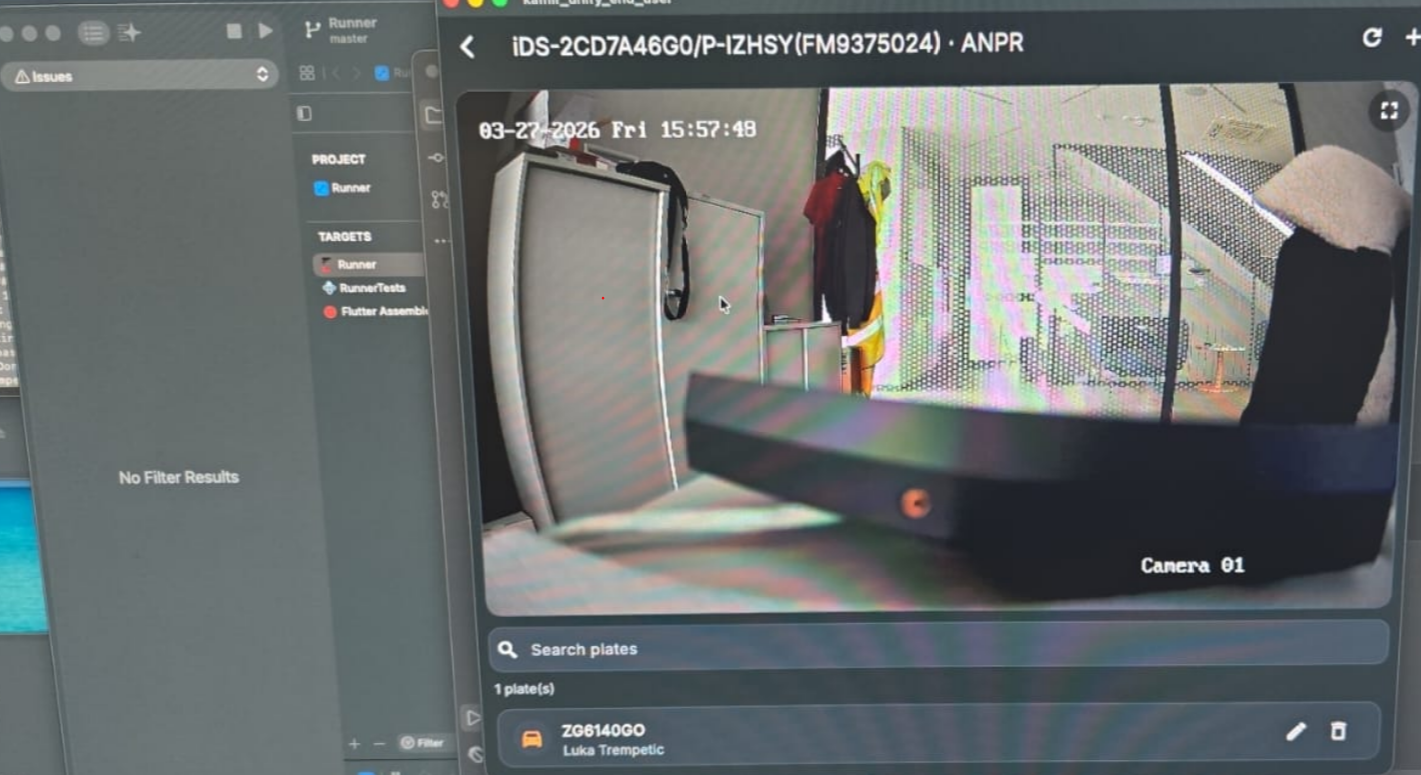Add a new plate with plus icon
This screenshot has width=1421, height=775.
click(x=1412, y=38)
